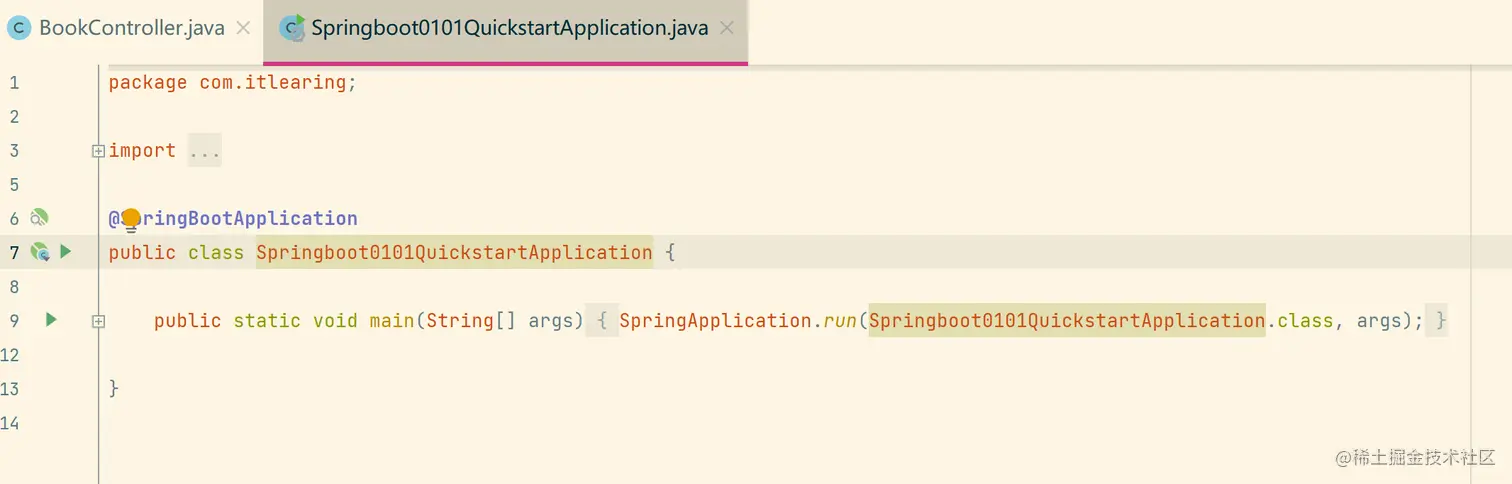Close the Springboot0101QuickstartApplication.java tab

[727, 29]
